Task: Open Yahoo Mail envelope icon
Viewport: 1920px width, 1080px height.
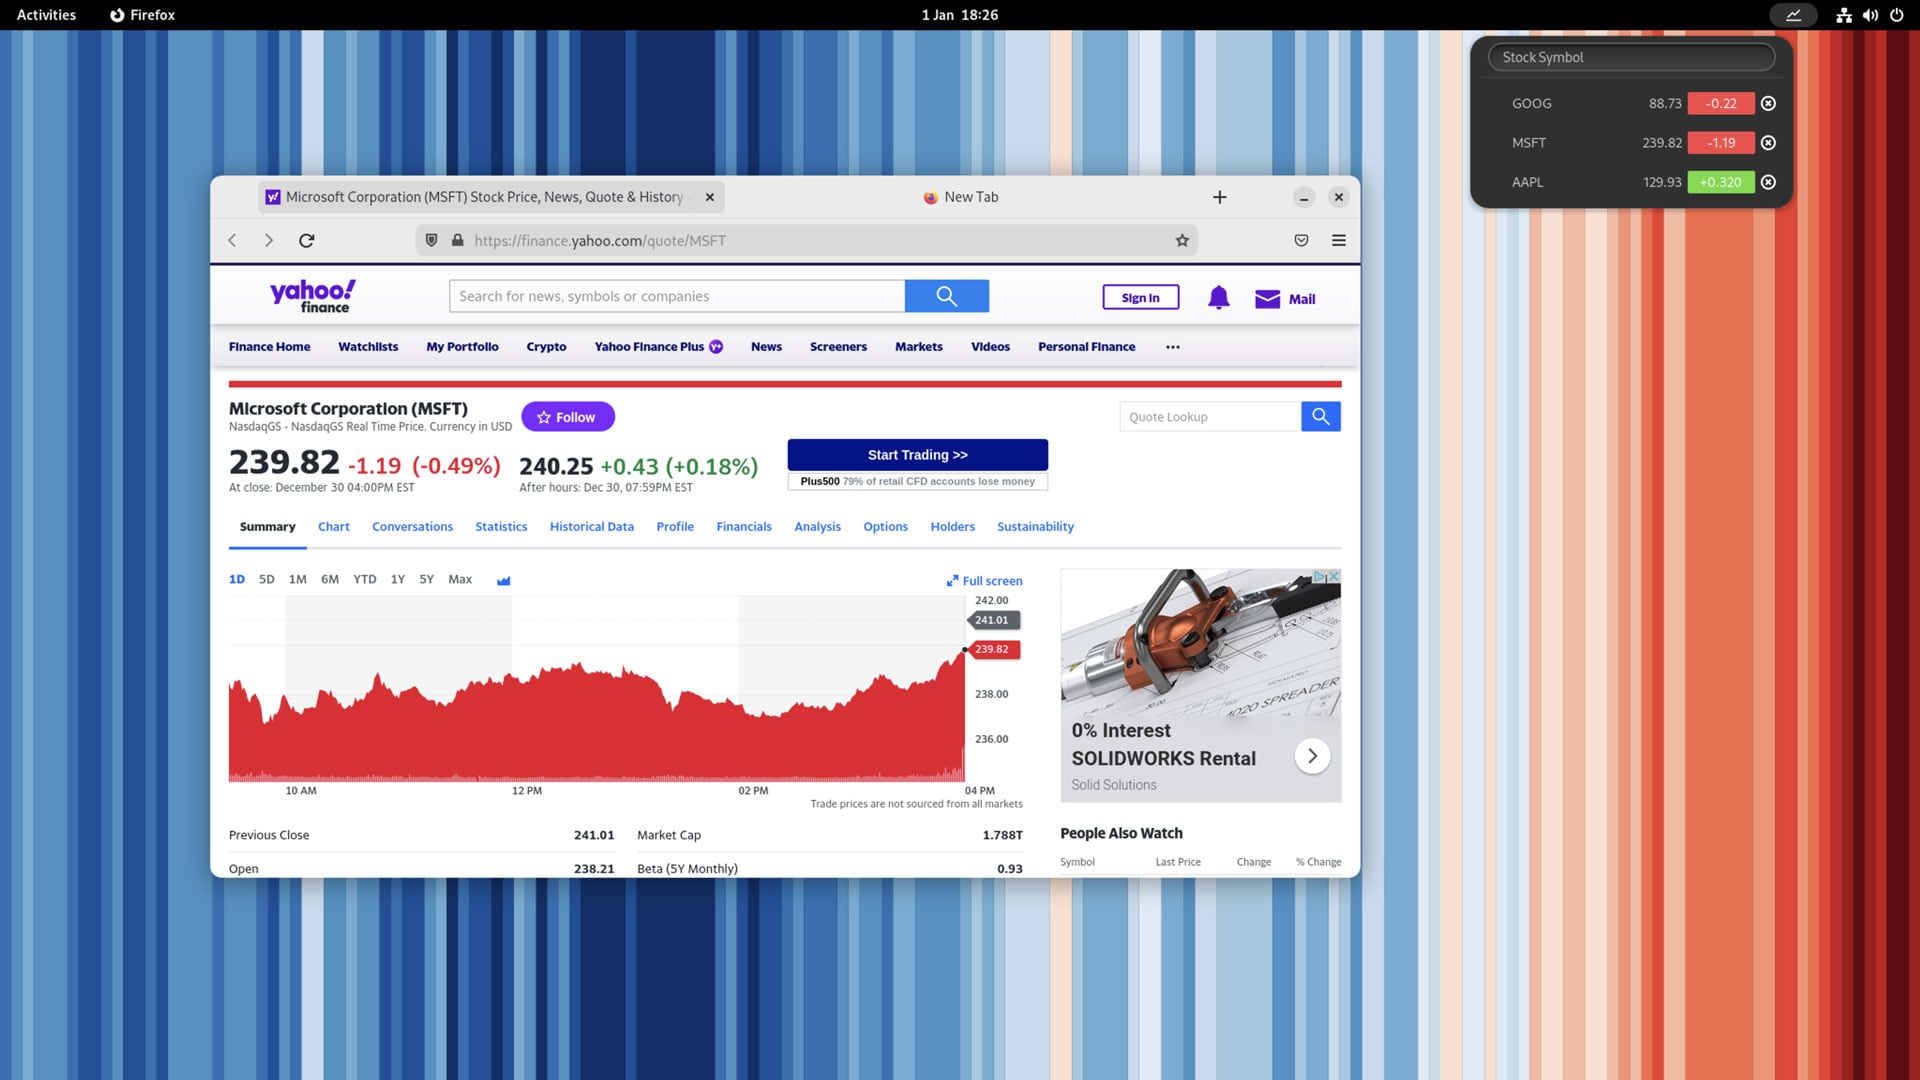Action: click(1267, 299)
